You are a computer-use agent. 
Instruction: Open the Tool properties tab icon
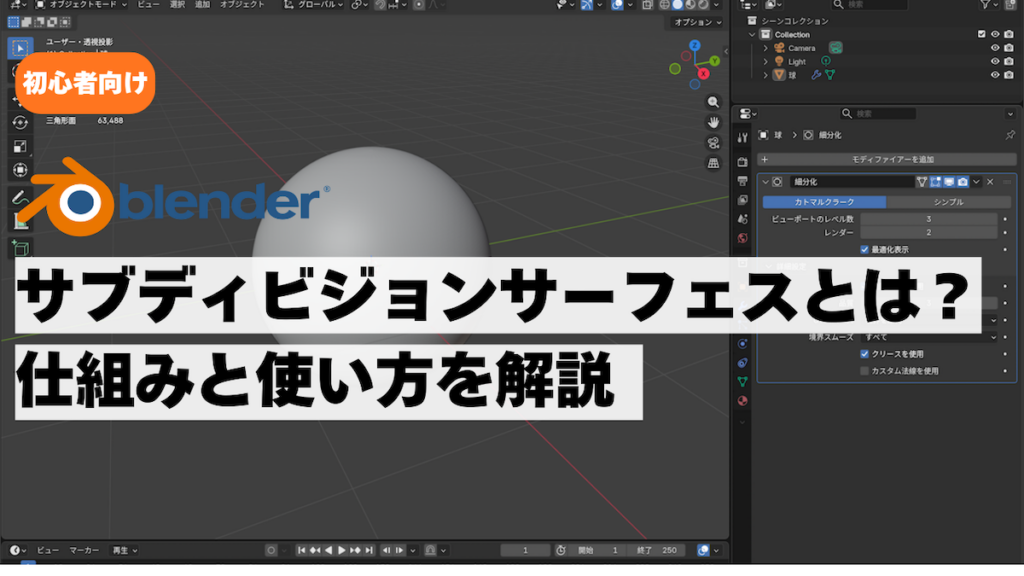742,137
